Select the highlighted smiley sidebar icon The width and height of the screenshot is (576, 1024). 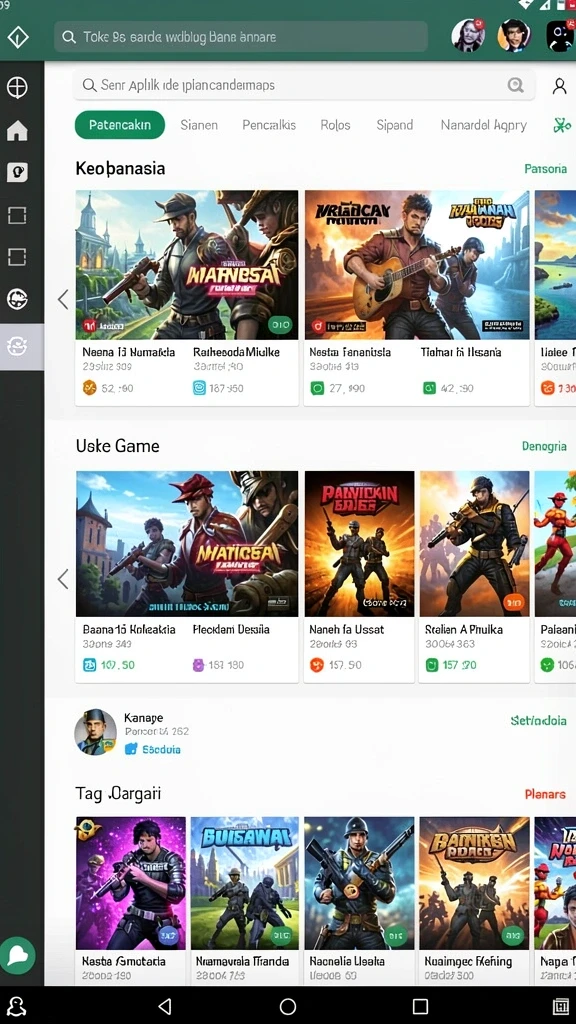[17, 346]
